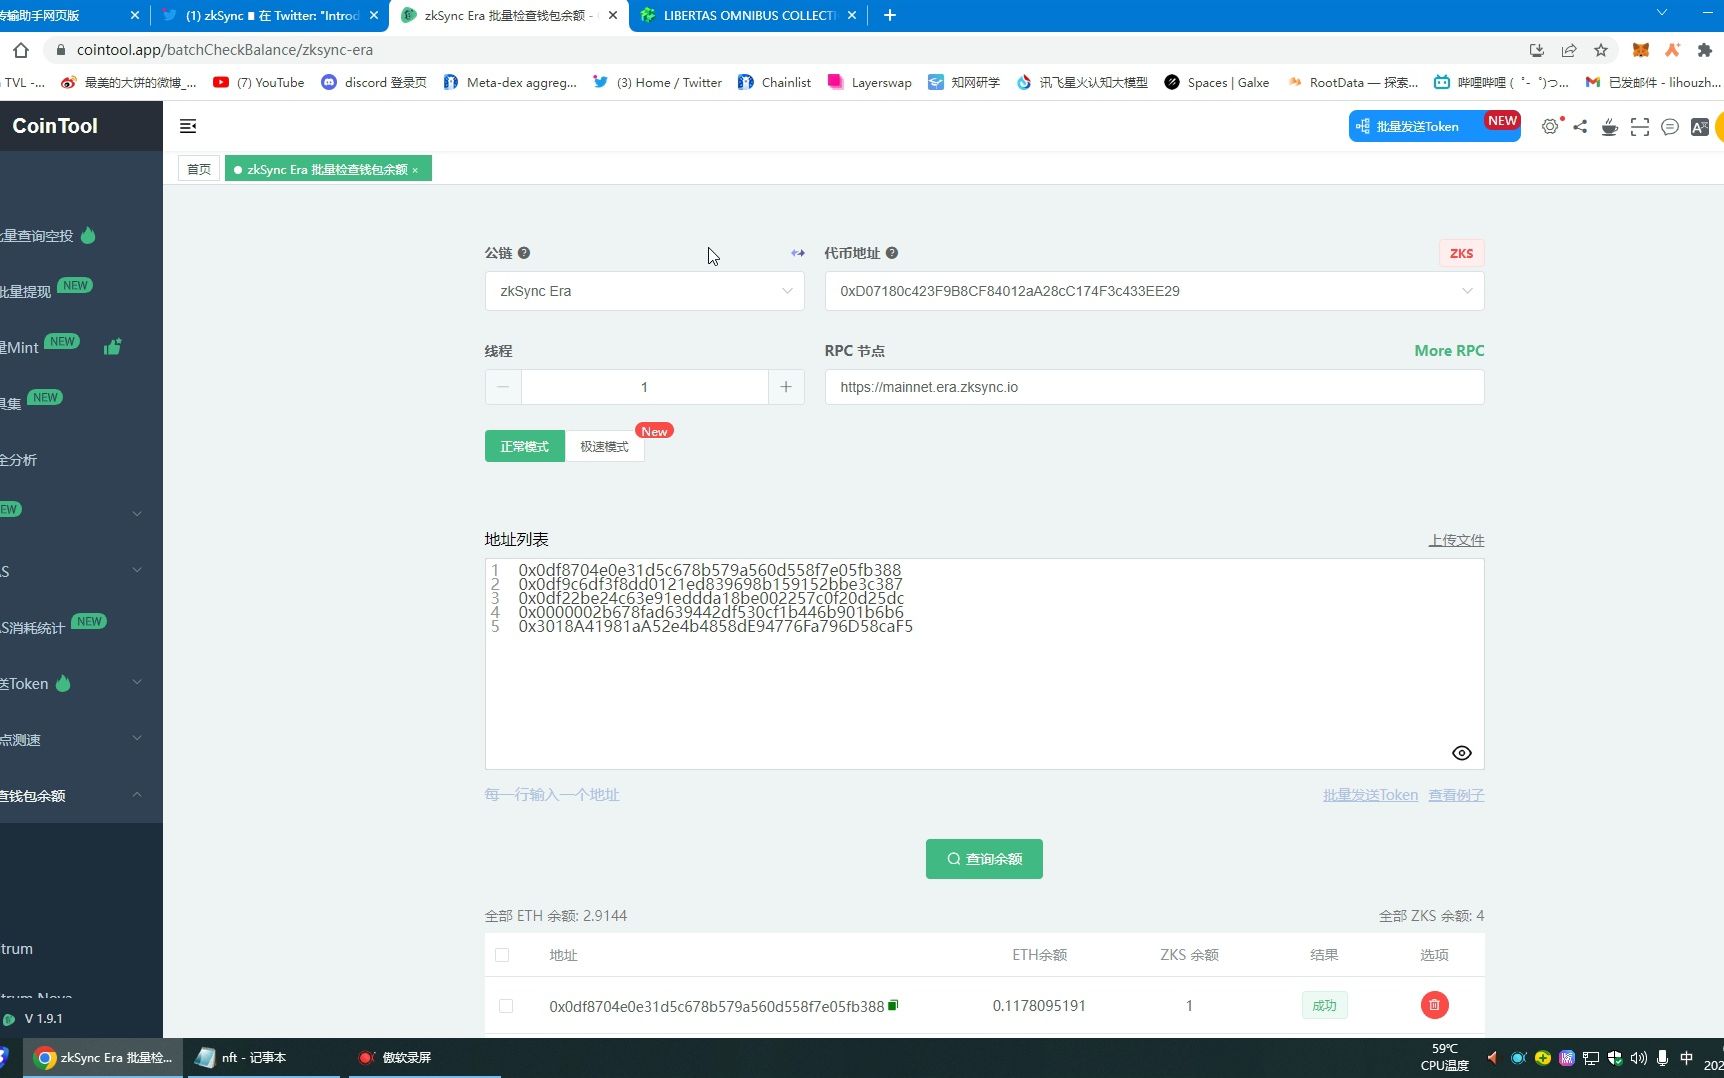Image resolution: width=1724 pixels, height=1078 pixels.
Task: Click 批量发送Token link below address list
Action: (x=1370, y=795)
